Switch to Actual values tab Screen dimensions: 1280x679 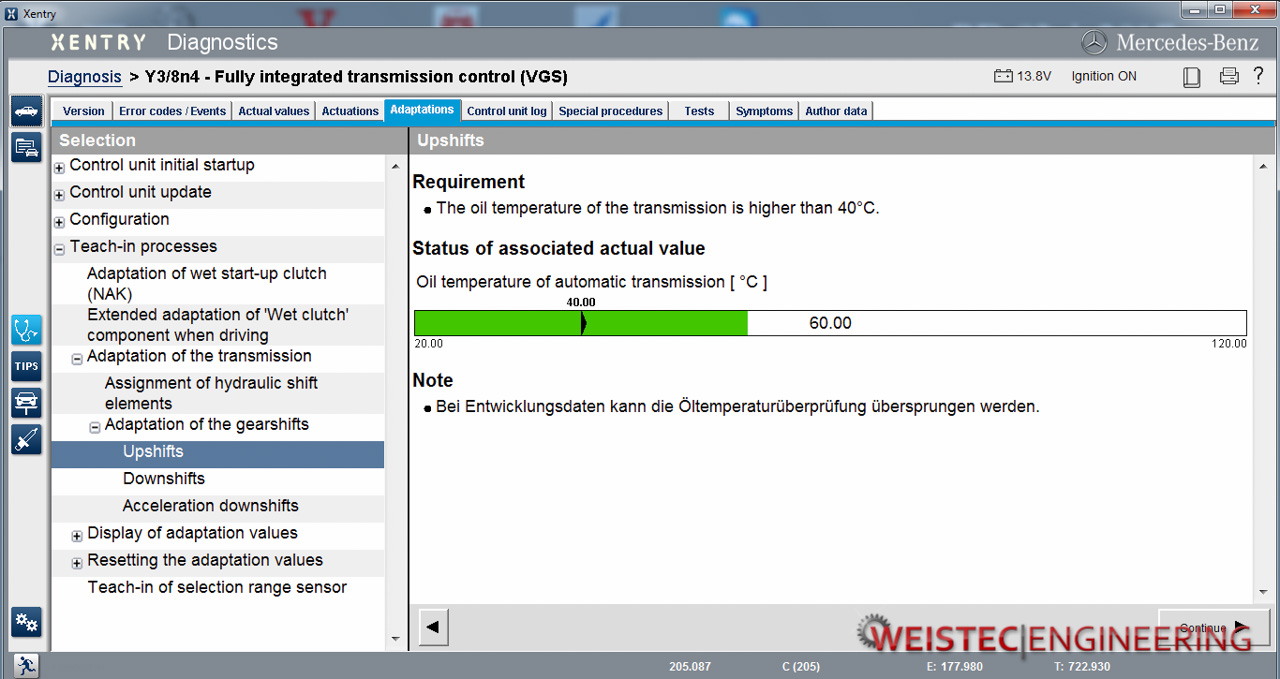[x=274, y=111]
